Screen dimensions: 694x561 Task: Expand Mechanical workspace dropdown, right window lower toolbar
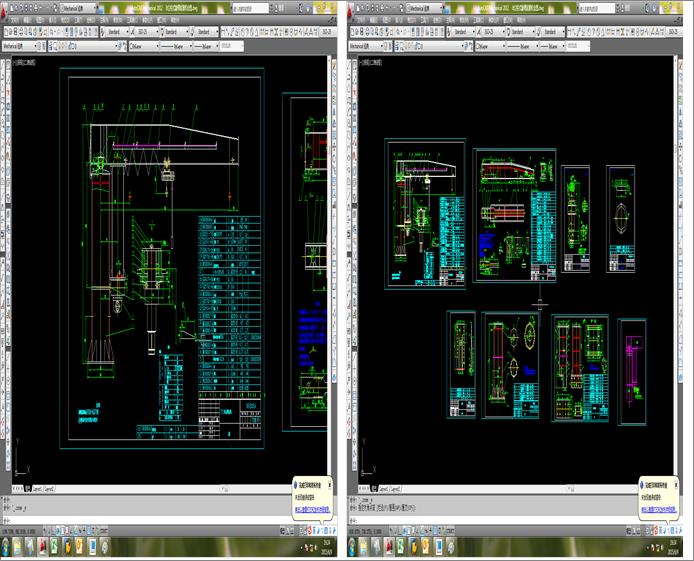tap(382, 46)
